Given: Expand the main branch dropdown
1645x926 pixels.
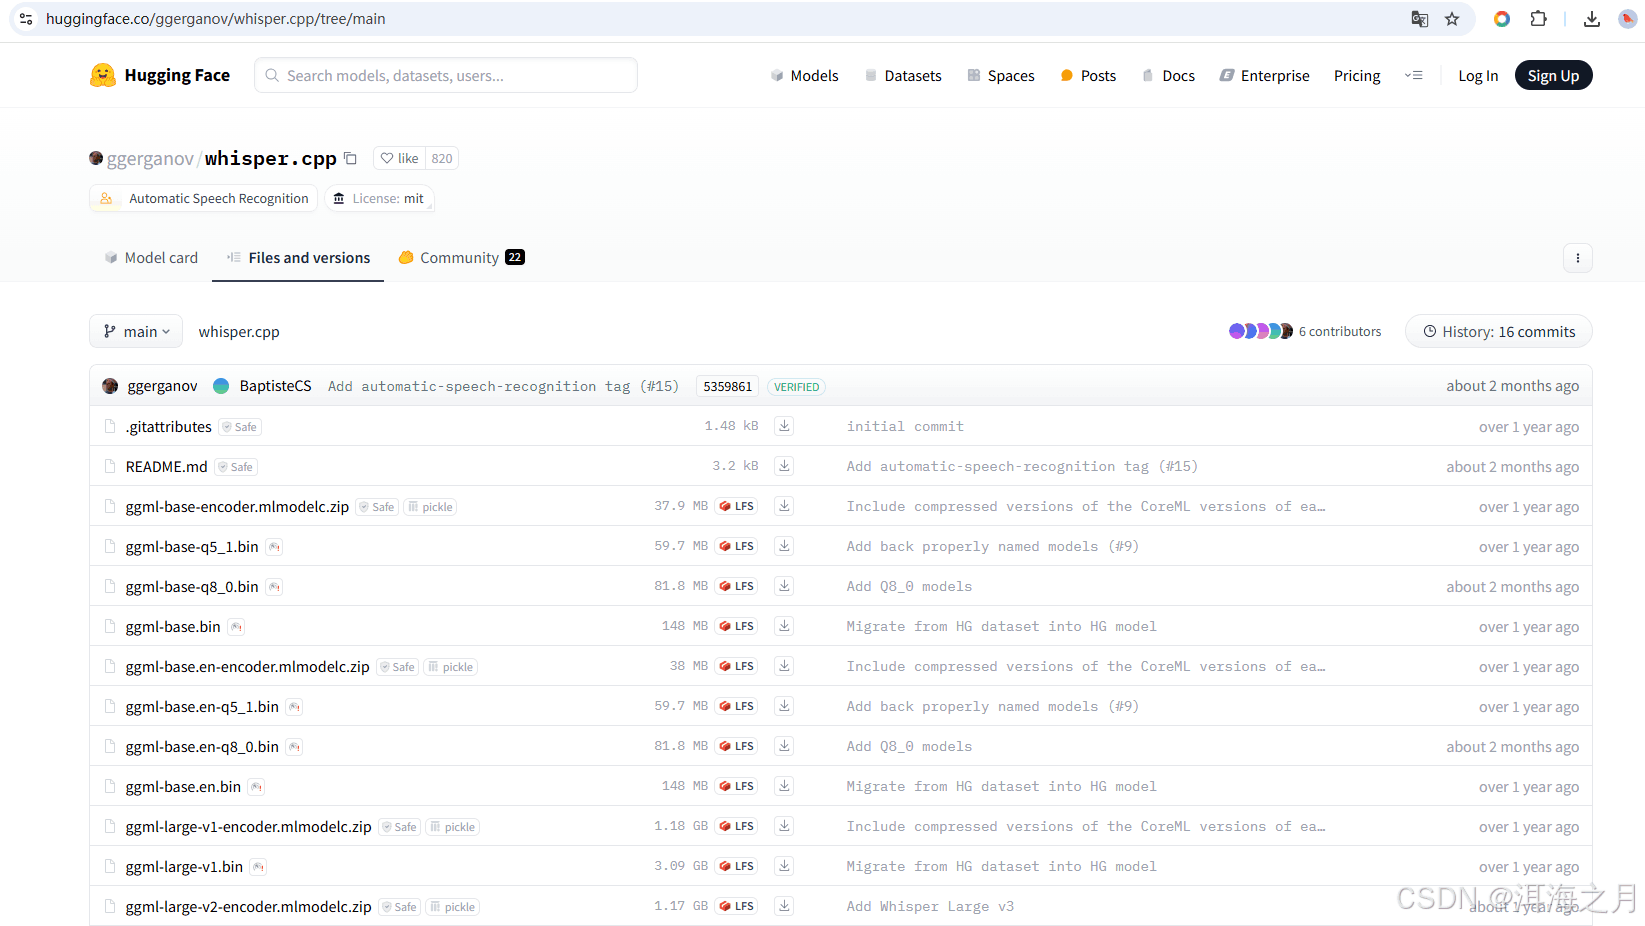Looking at the screenshot, I should click(136, 332).
